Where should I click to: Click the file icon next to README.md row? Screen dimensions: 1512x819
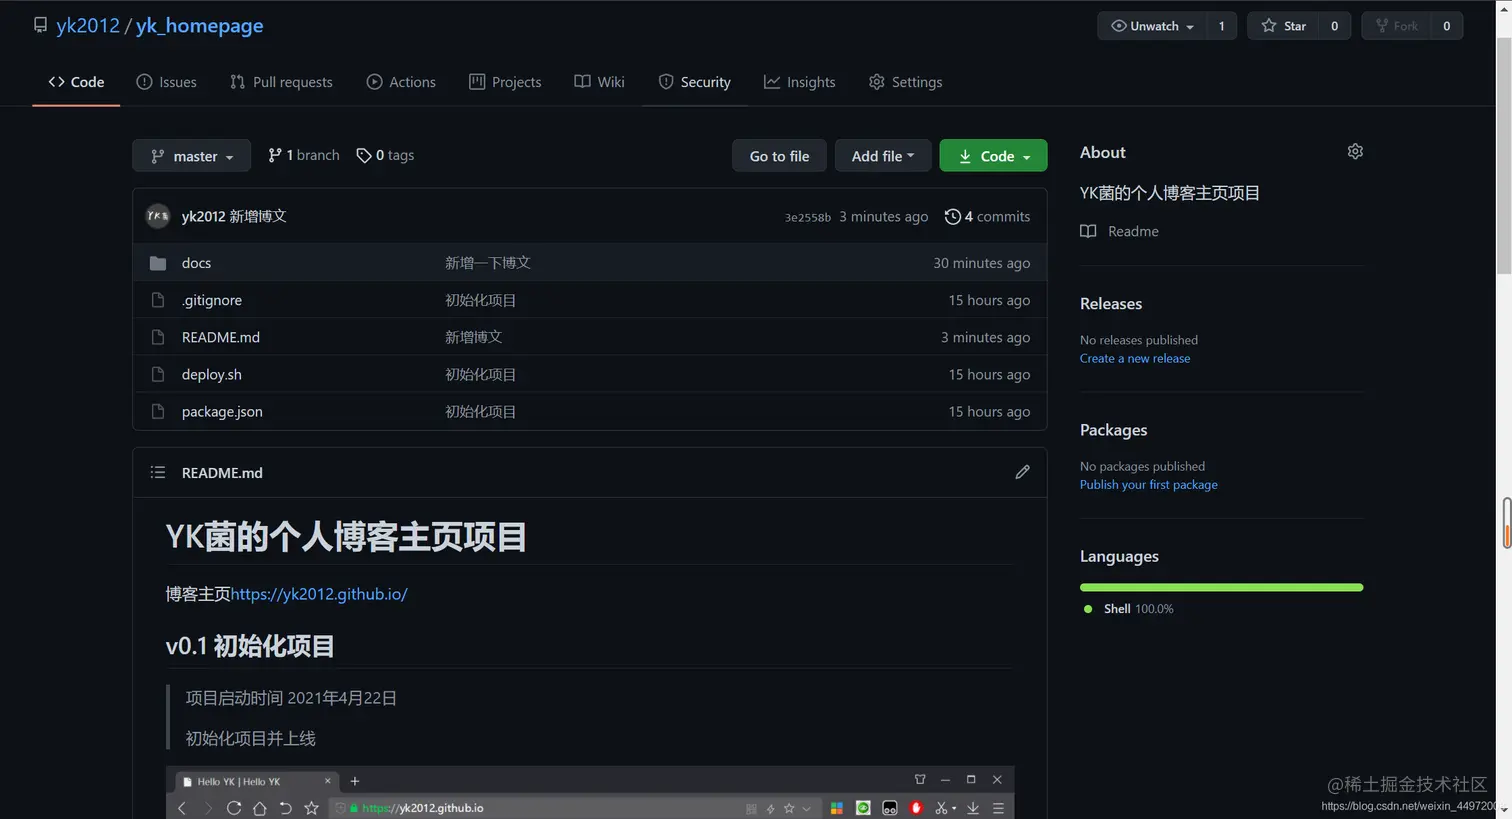[157, 337]
